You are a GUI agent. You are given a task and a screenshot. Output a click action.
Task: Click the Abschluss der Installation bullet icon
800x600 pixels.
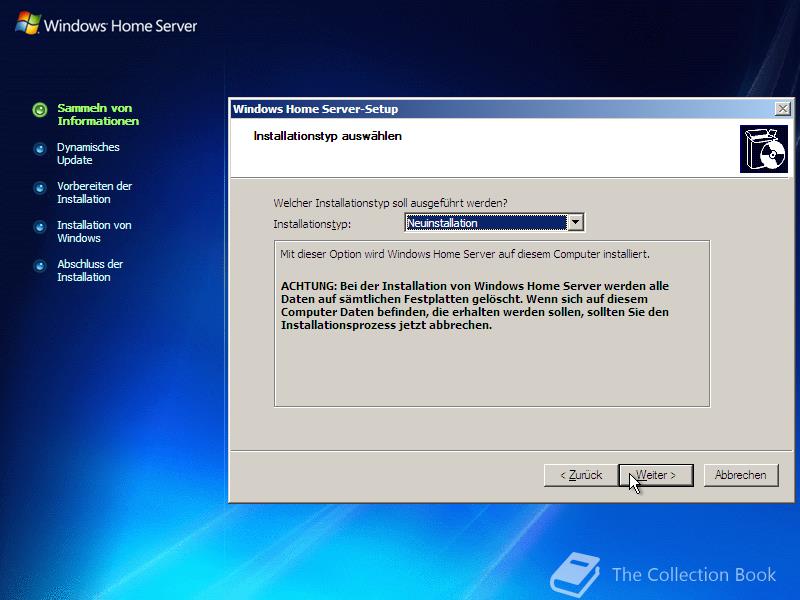pos(40,266)
